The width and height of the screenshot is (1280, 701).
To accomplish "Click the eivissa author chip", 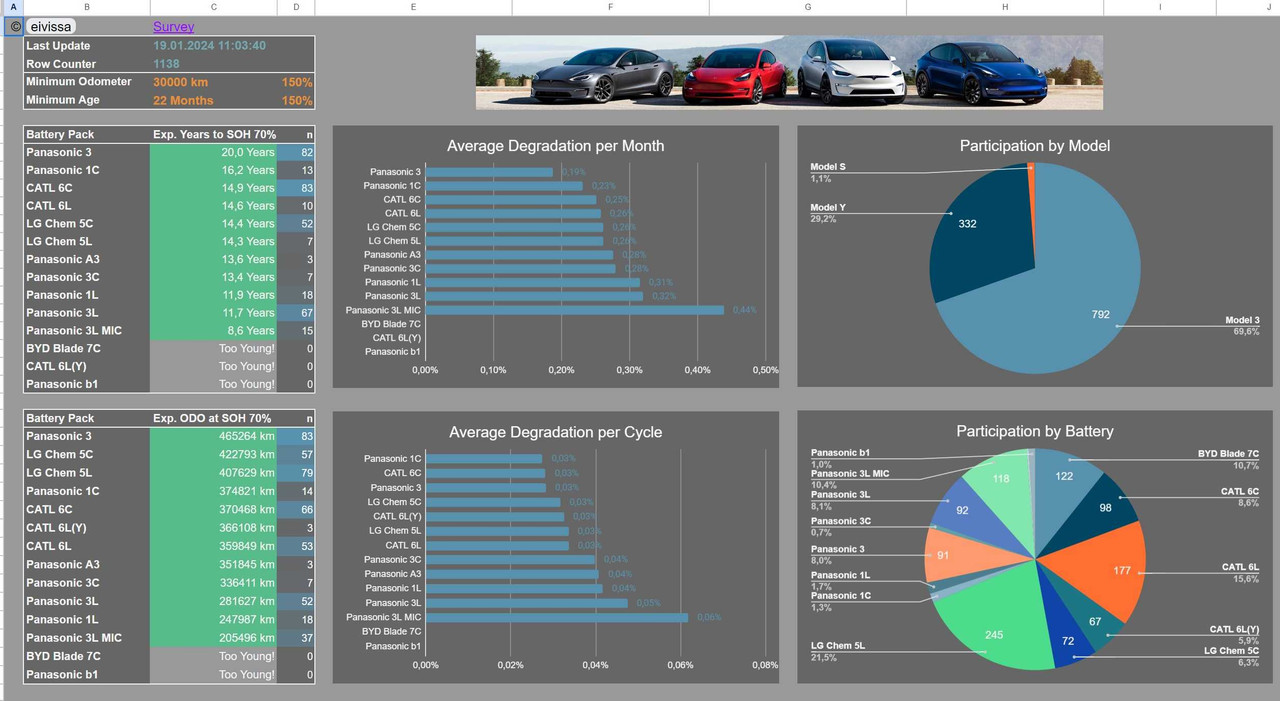I will pyautogui.click(x=50, y=27).
